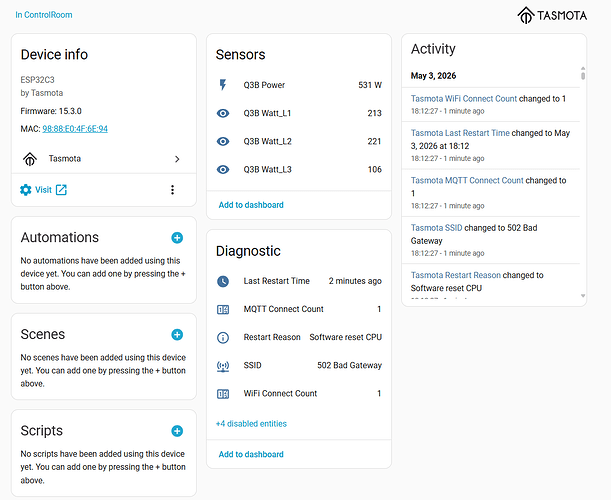The width and height of the screenshot is (611, 500).
Task: Click the external-link icon next to Visit
Action: 62,190
